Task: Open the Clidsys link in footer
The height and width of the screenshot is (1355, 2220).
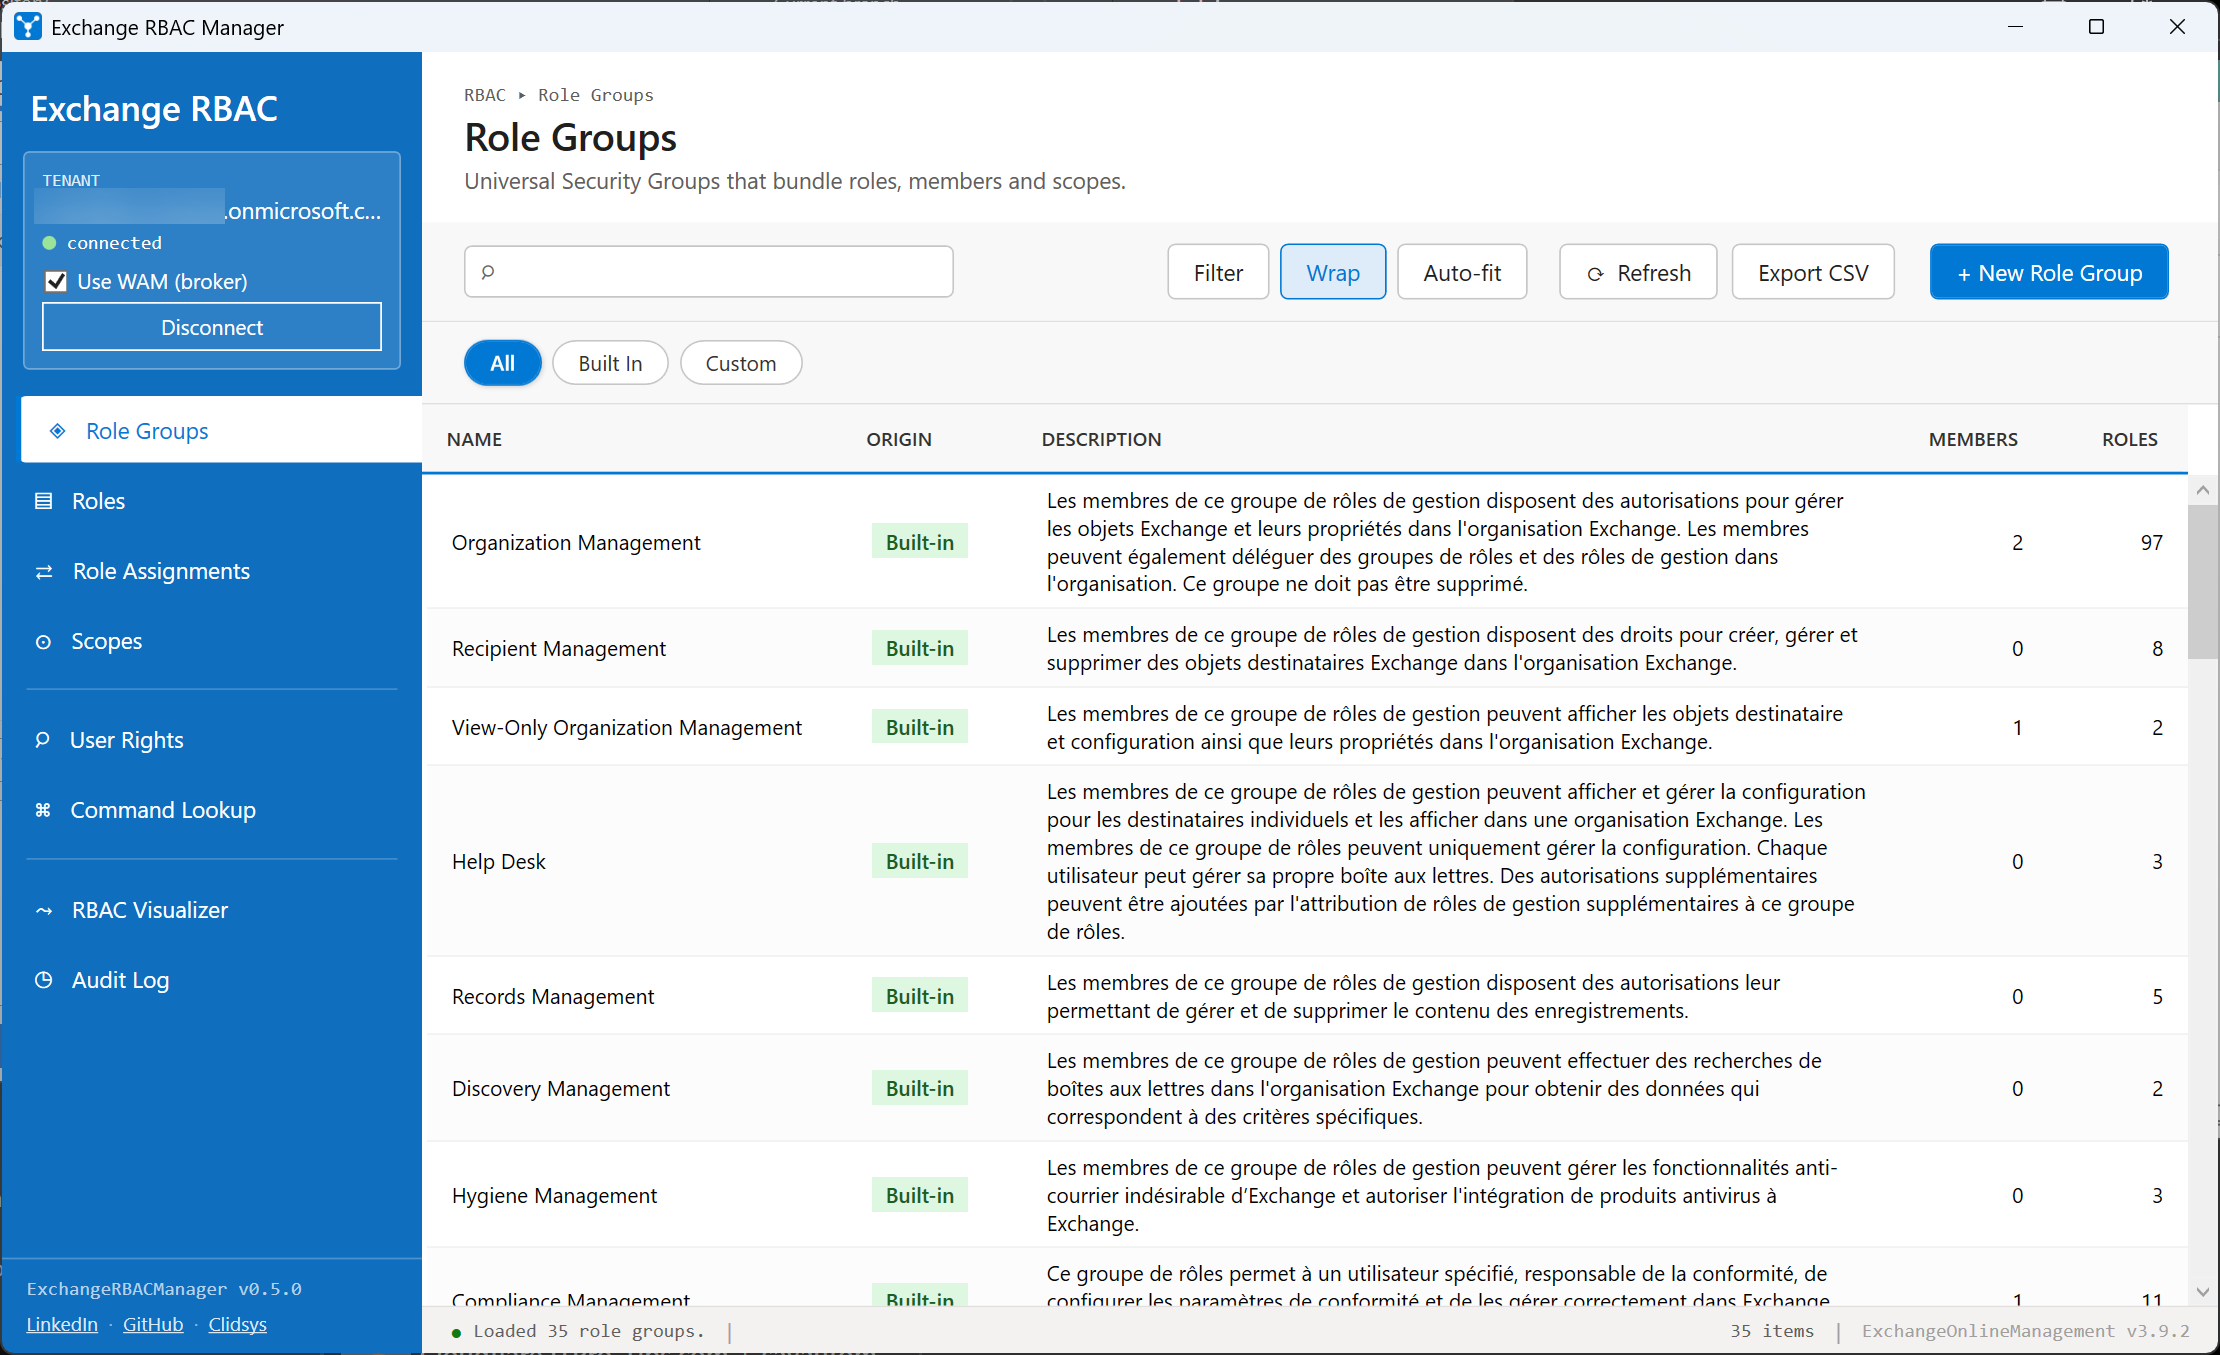Action: [237, 1324]
